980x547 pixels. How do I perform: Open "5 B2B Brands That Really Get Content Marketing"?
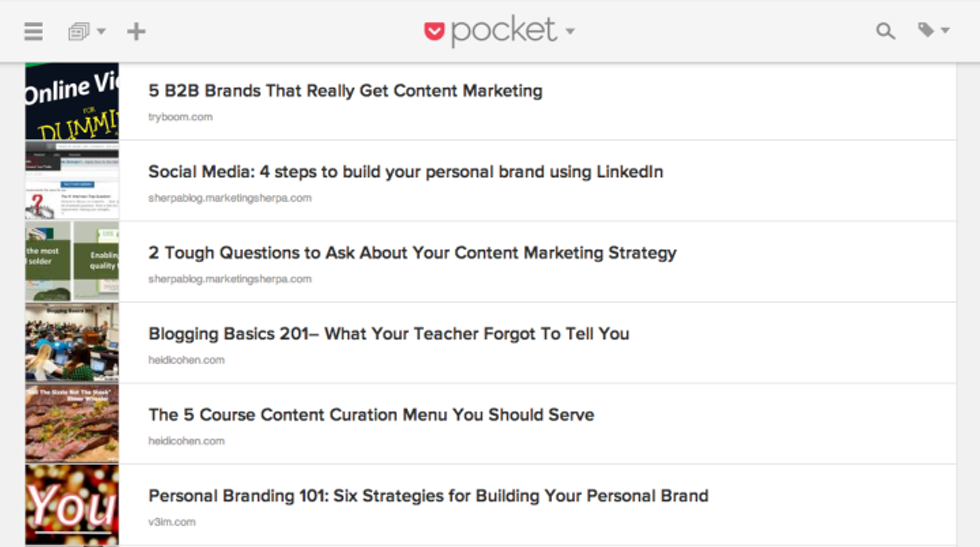(x=345, y=91)
